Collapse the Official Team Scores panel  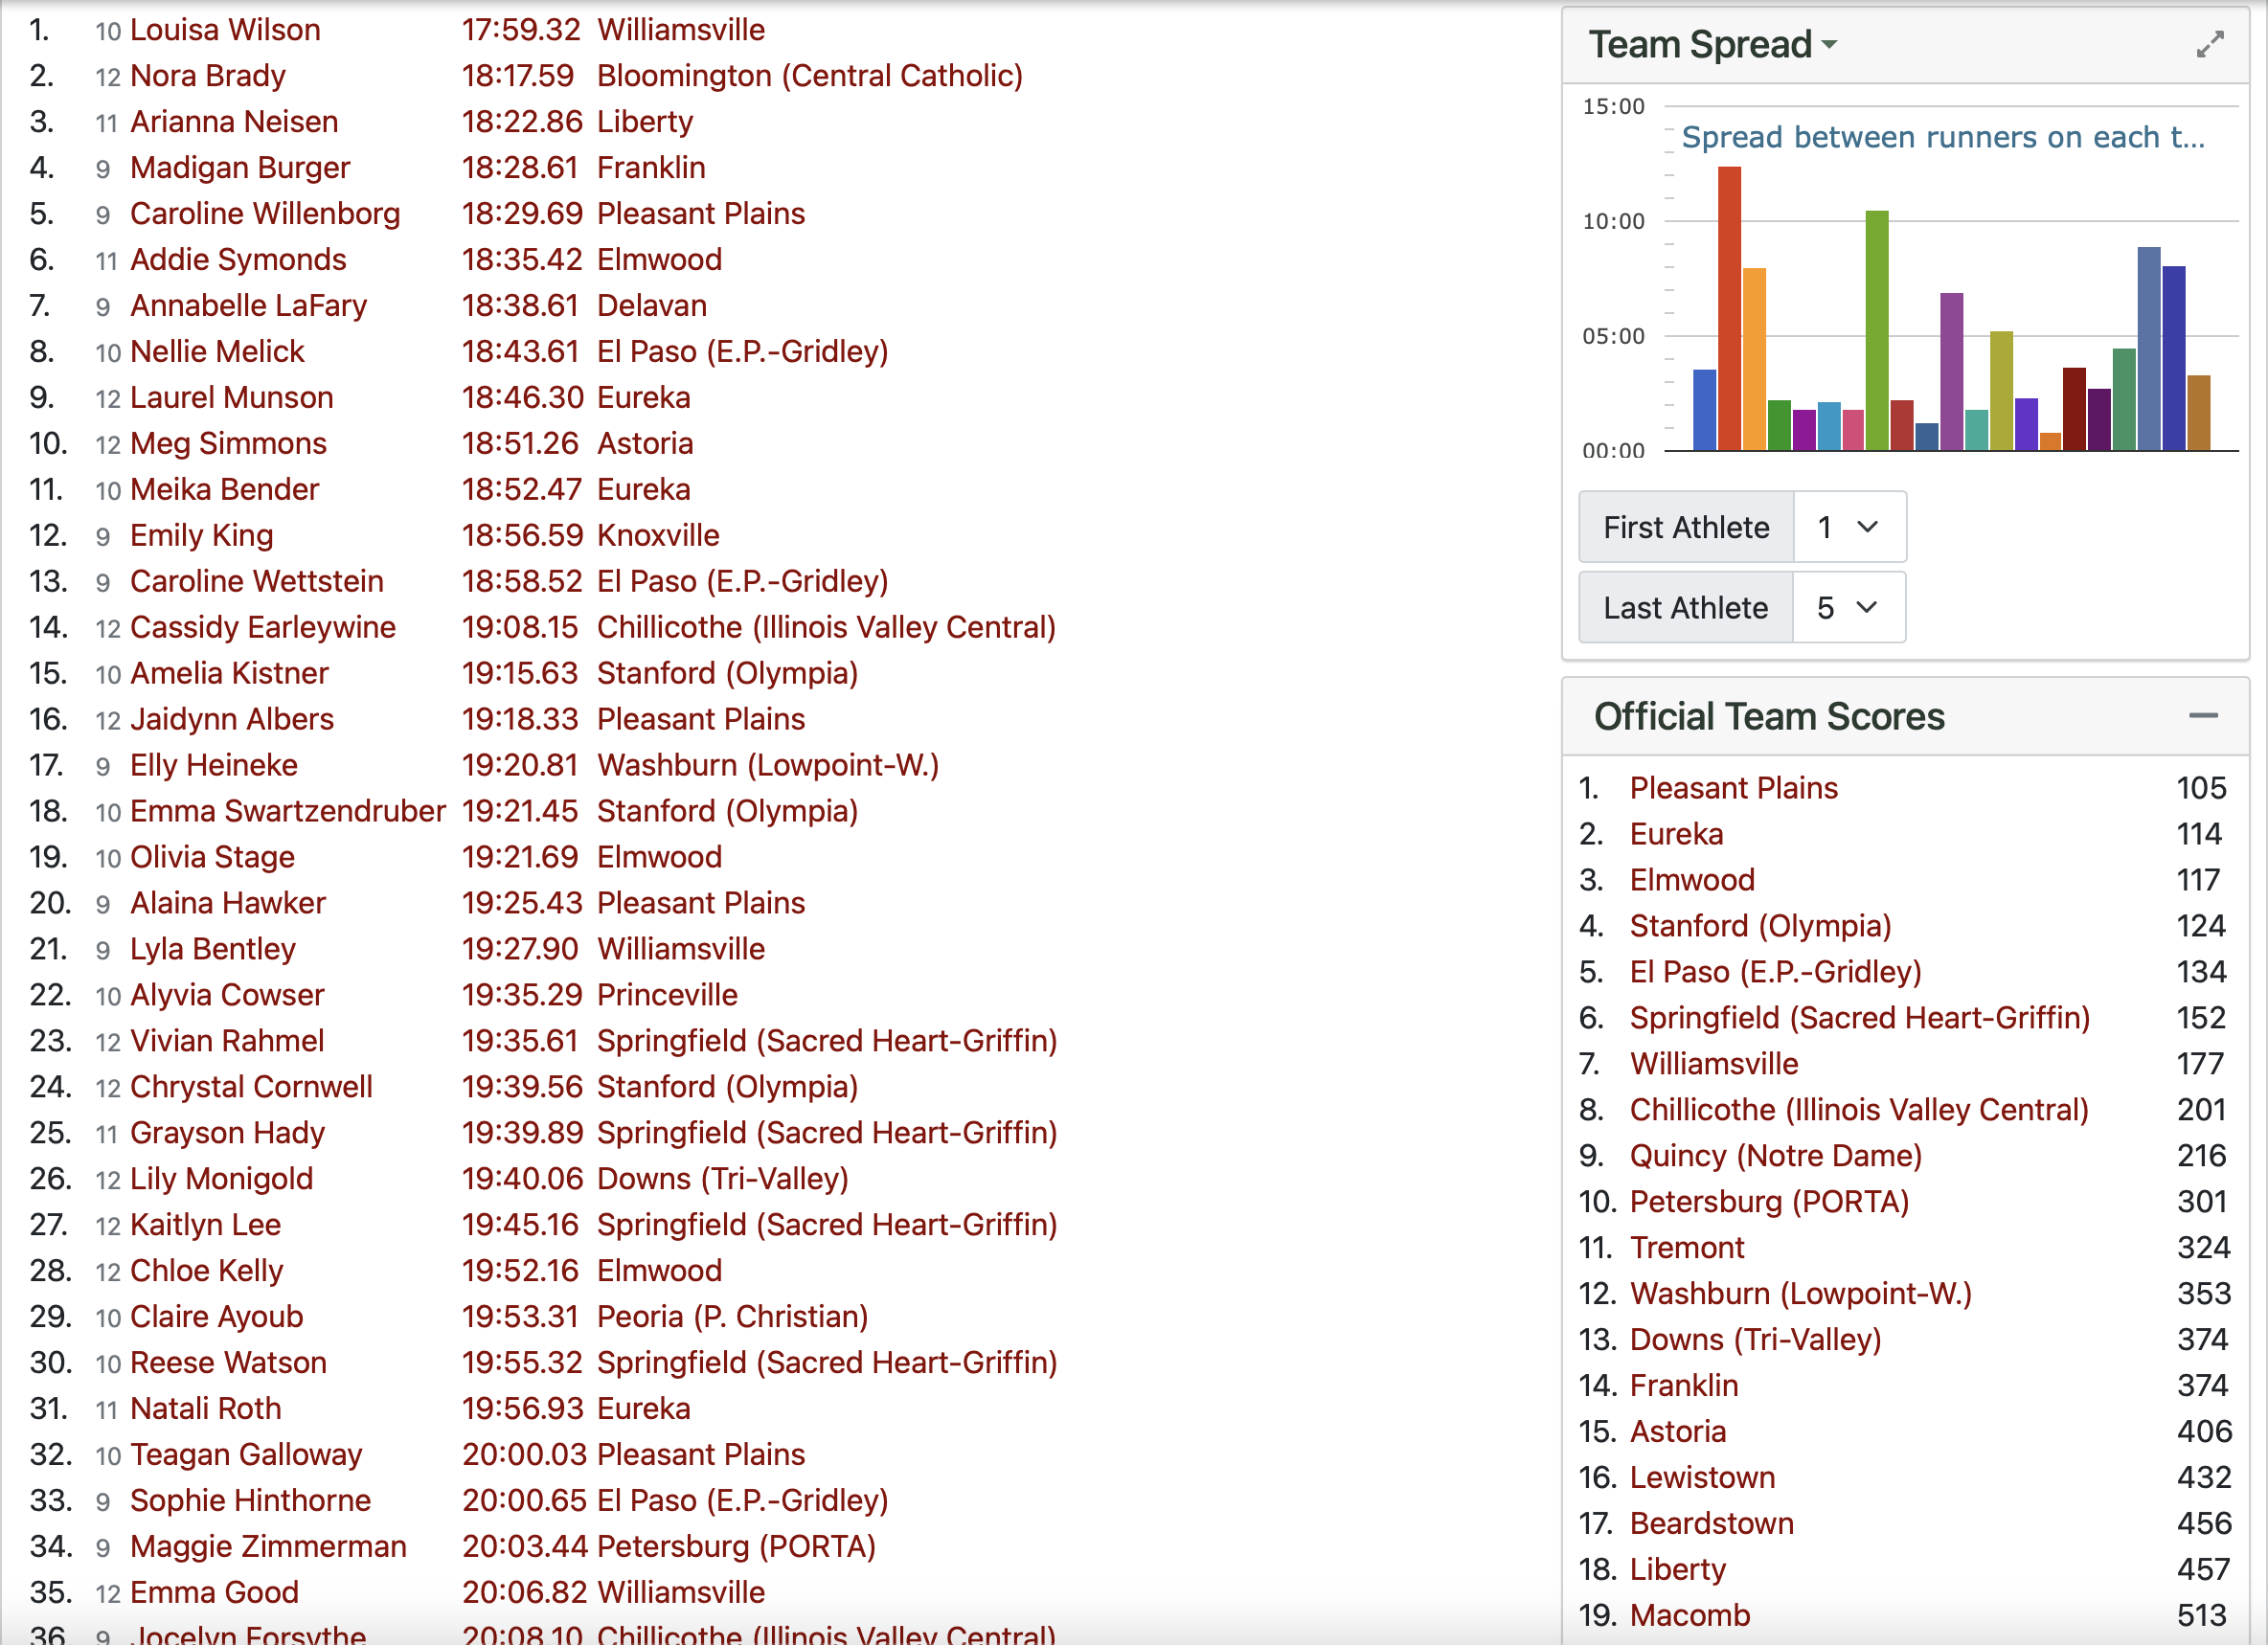click(x=2203, y=716)
